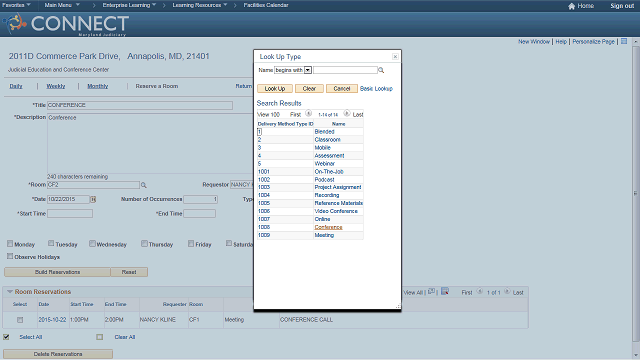Image resolution: width=640 pixels, height=360 pixels.
Task: Switch to the Weekly view tab
Action: [x=56, y=86]
